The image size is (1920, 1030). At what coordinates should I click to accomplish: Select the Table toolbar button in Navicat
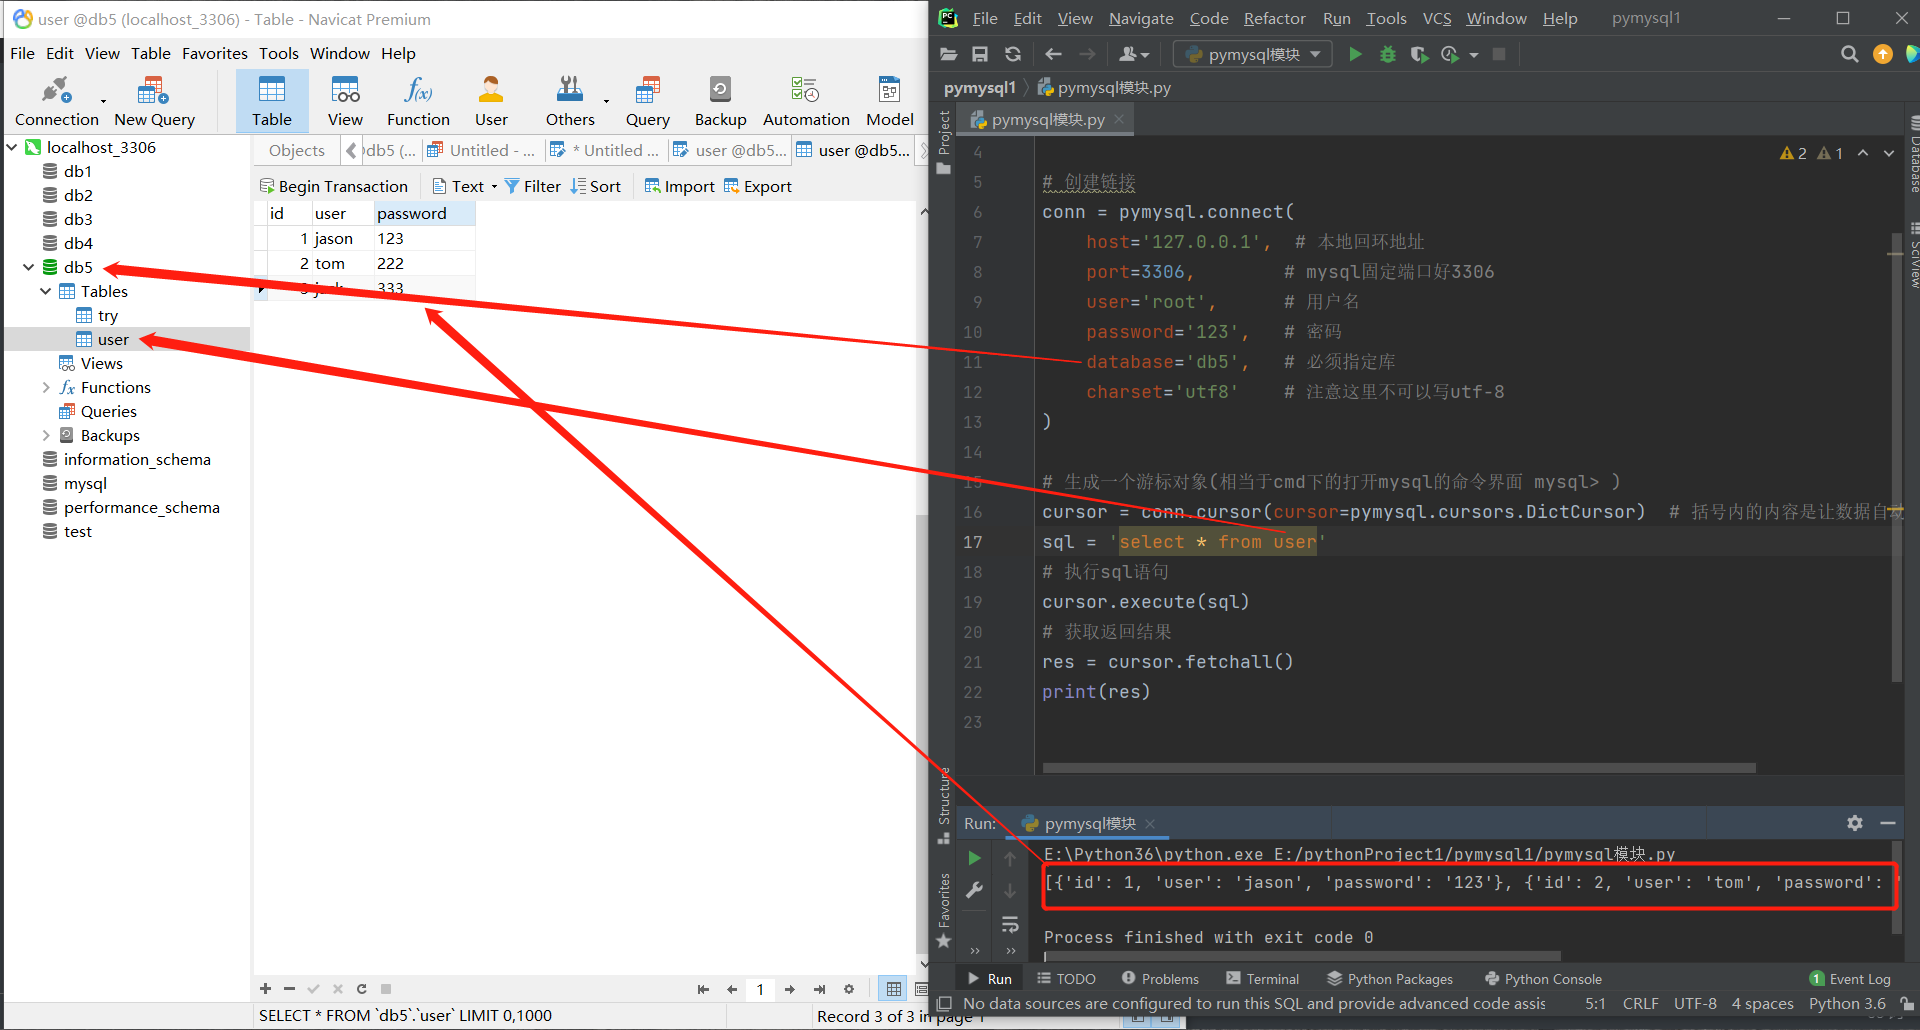(x=272, y=102)
